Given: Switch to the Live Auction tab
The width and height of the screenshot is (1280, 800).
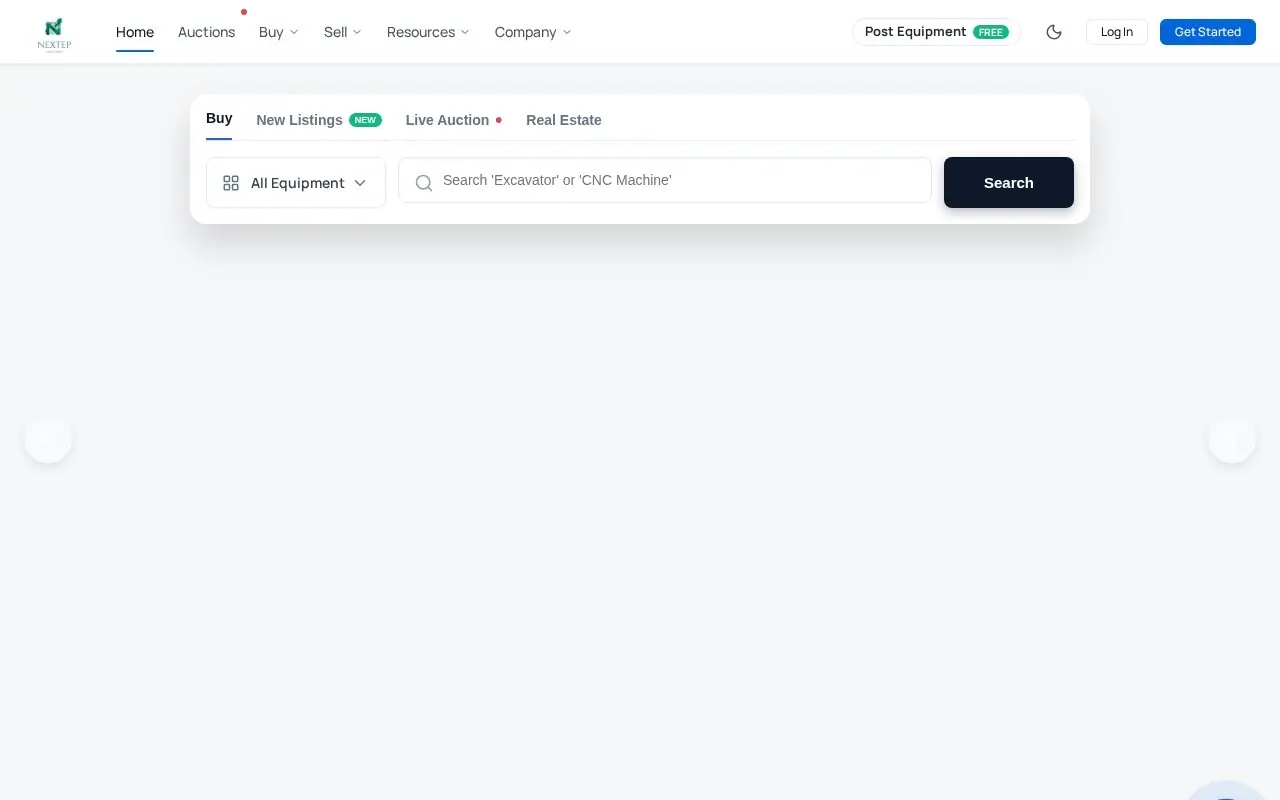Looking at the screenshot, I should click(x=454, y=120).
